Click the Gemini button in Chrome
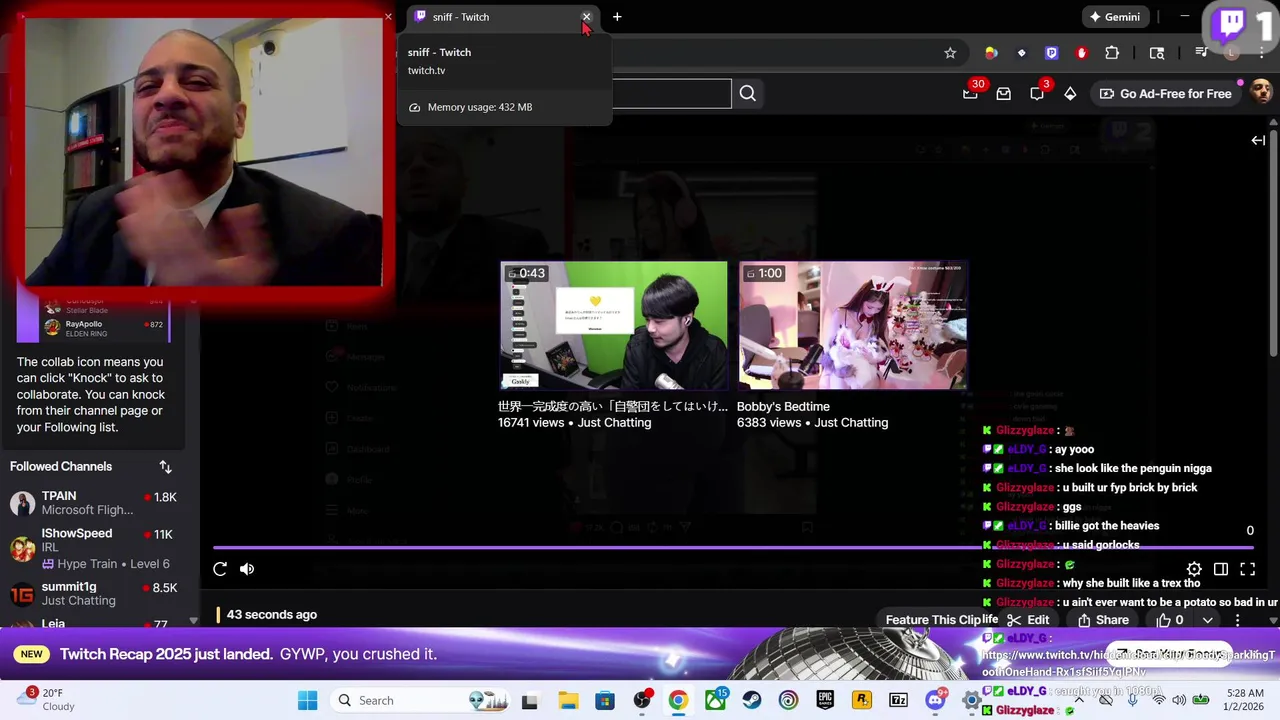Image resolution: width=1280 pixels, height=720 pixels. (x=1115, y=17)
